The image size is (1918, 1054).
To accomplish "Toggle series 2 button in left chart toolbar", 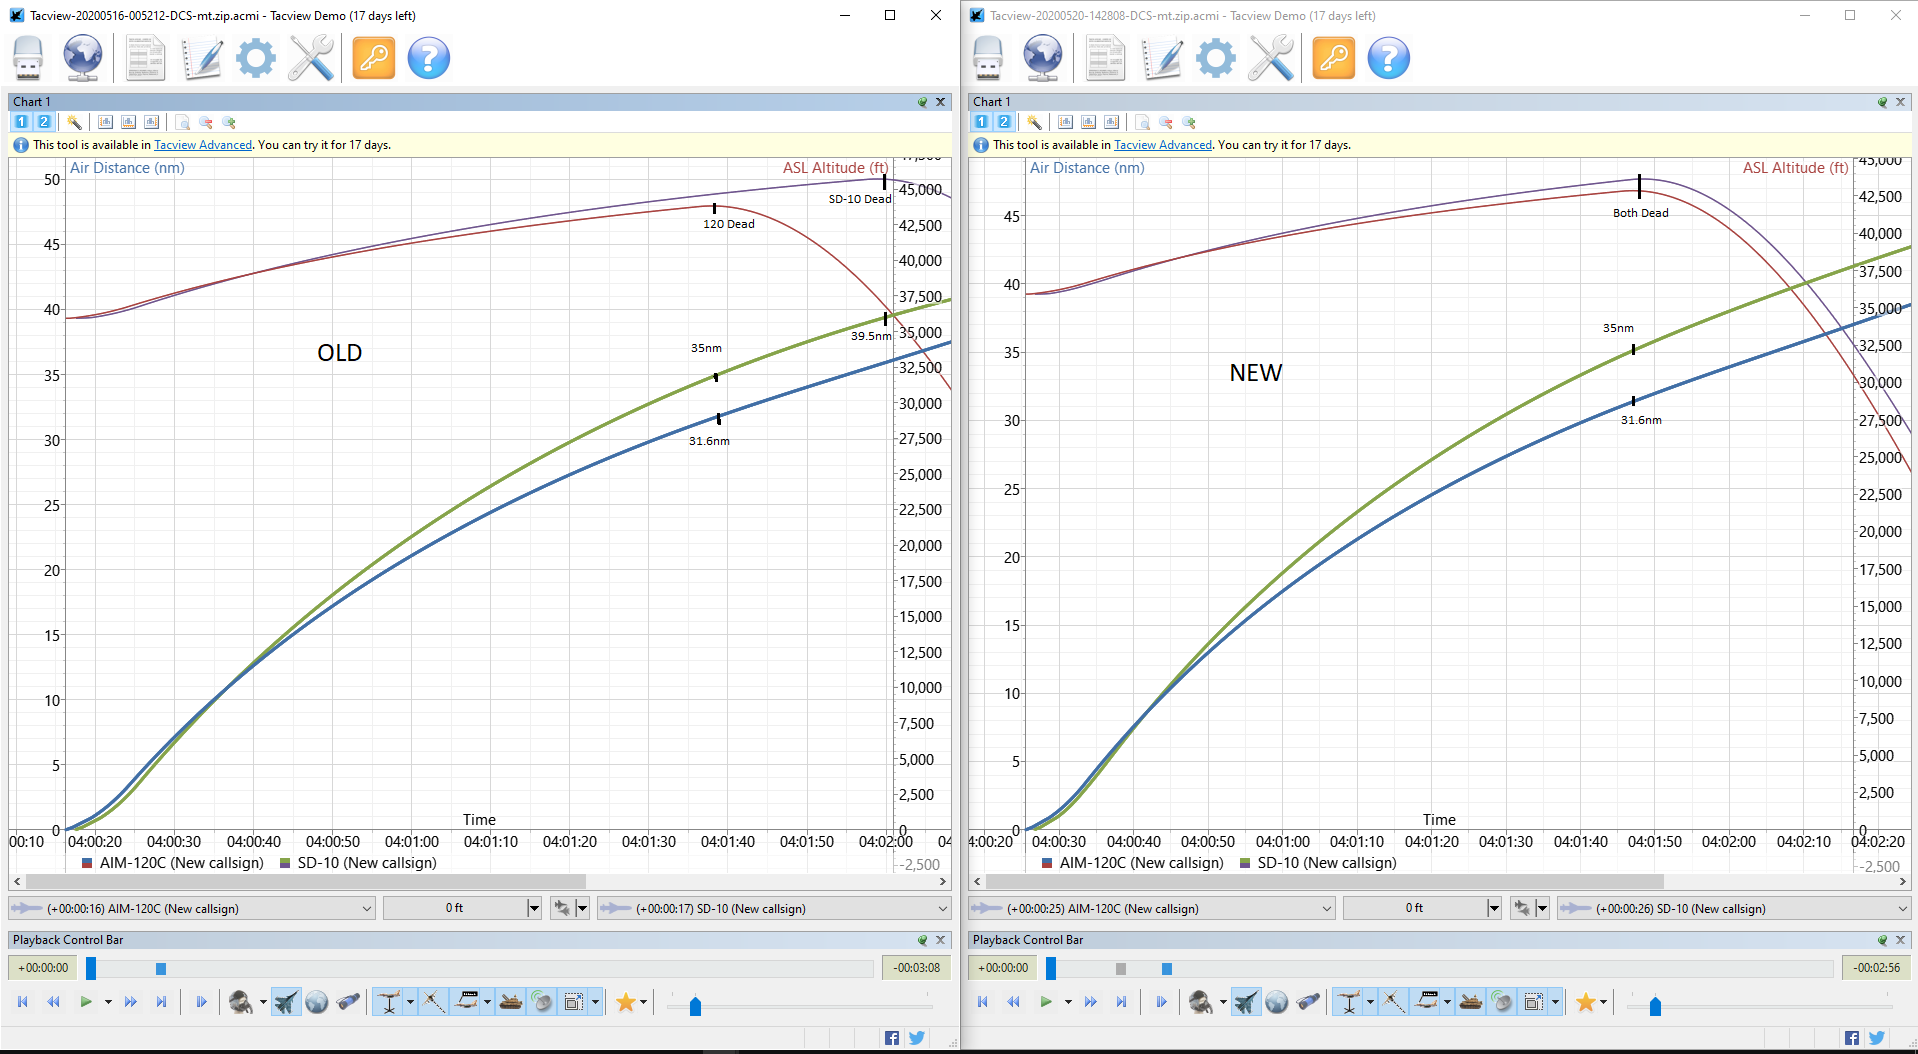I will [44, 122].
